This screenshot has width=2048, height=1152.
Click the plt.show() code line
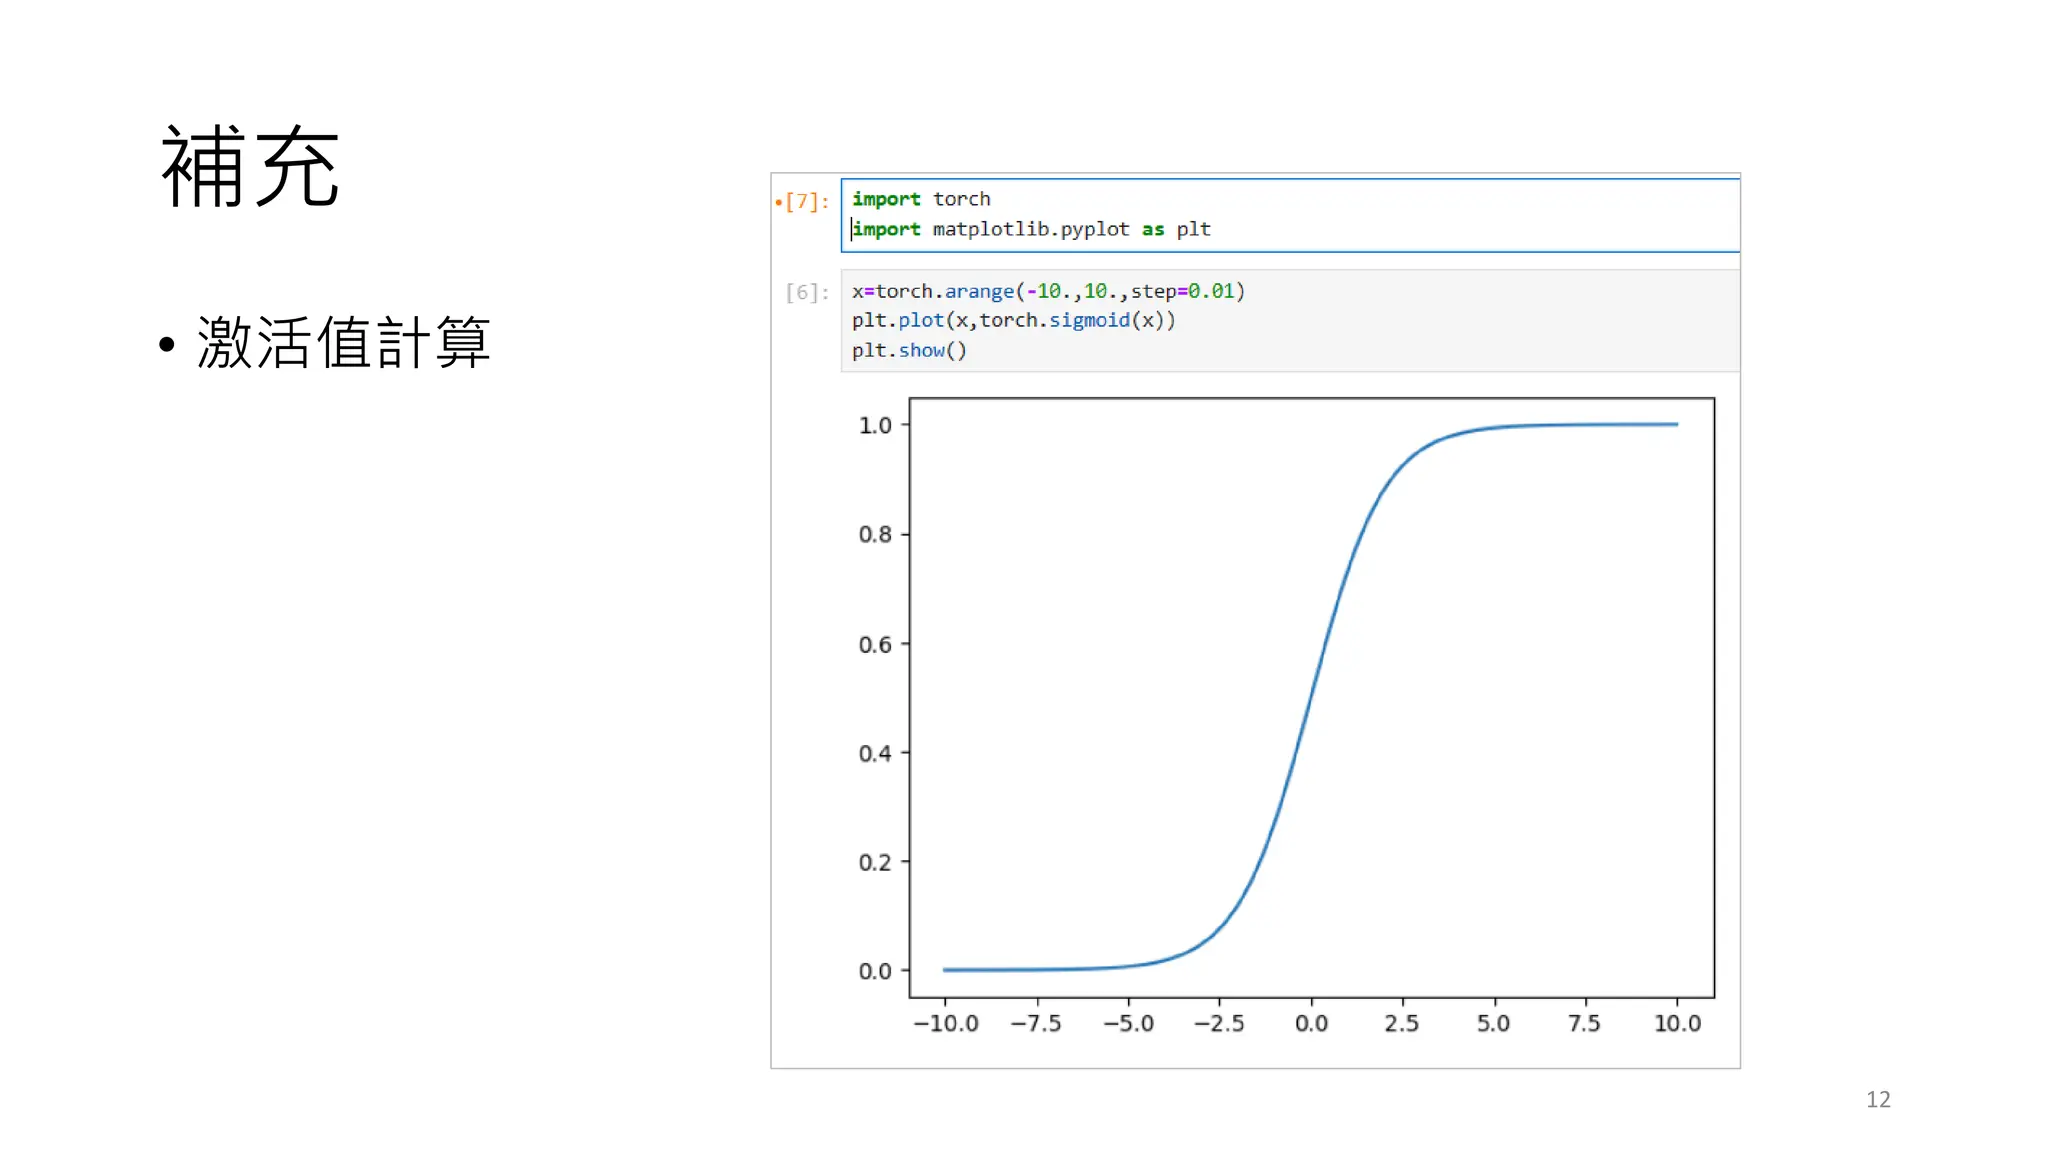[908, 350]
